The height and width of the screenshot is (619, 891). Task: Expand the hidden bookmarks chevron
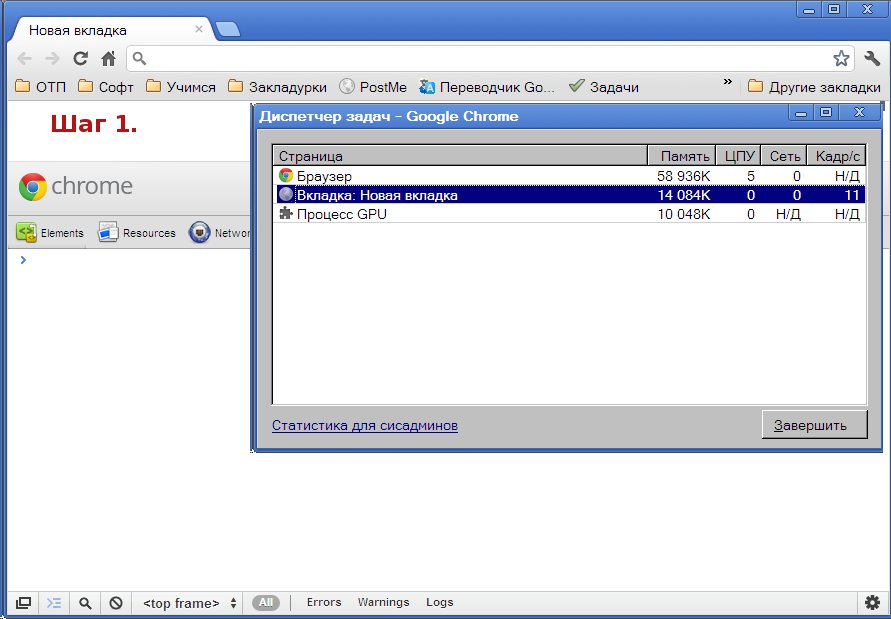click(x=727, y=82)
